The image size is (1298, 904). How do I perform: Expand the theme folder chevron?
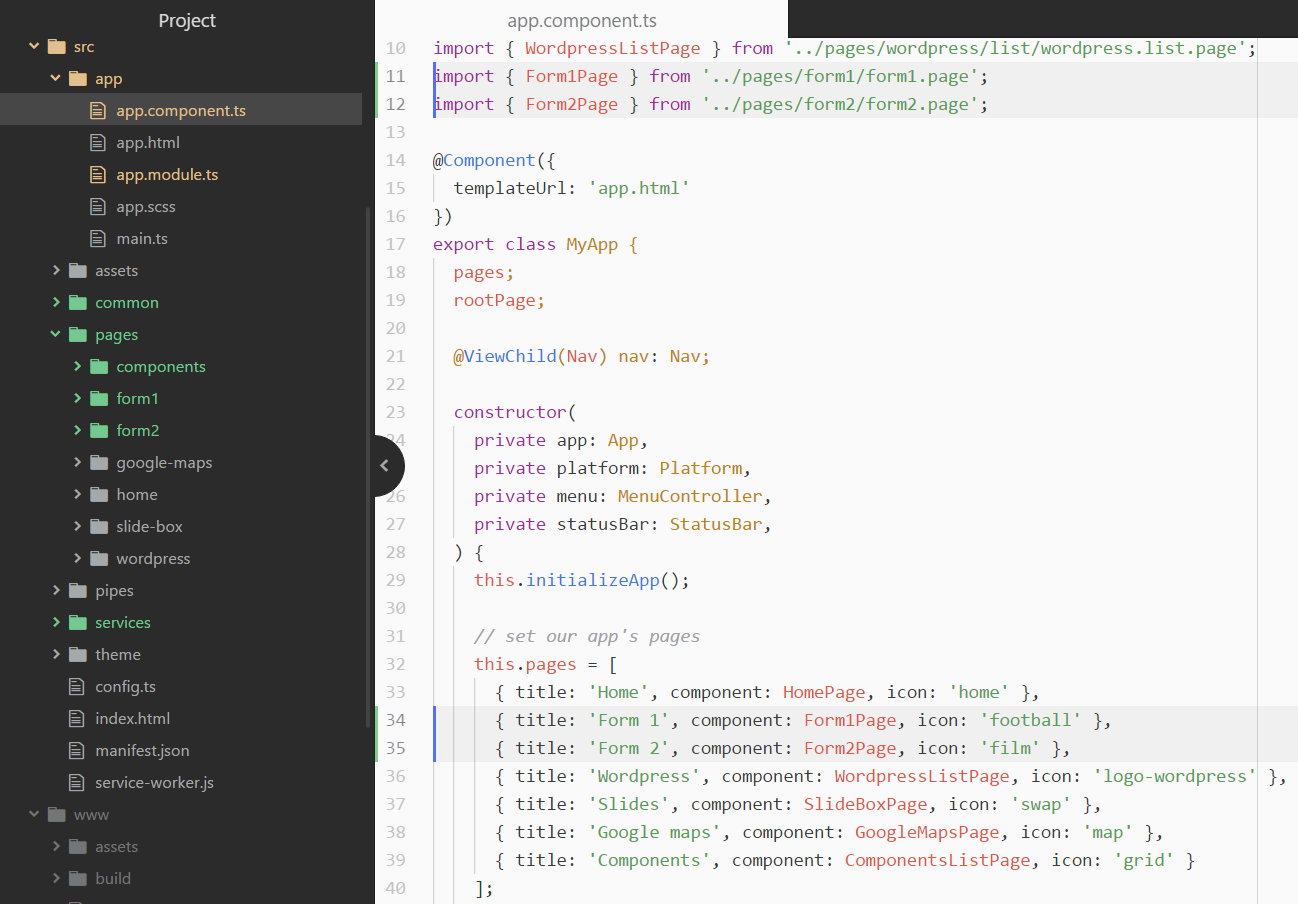(x=56, y=654)
